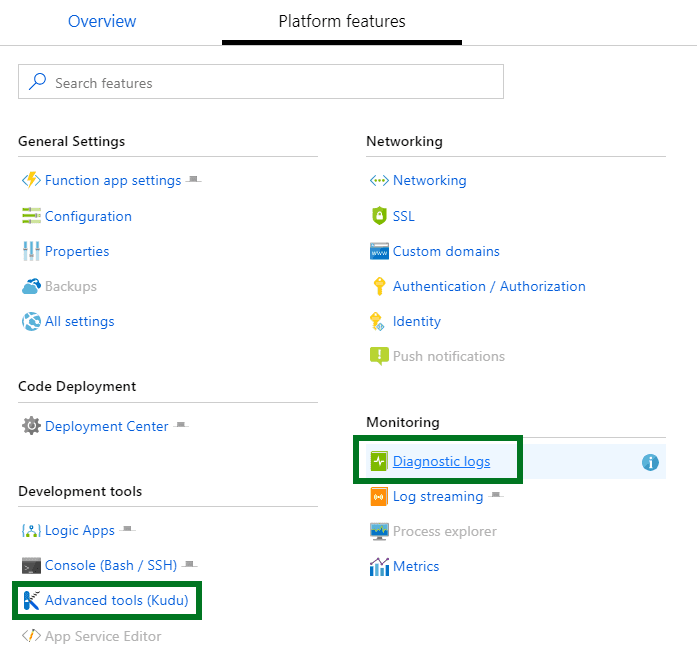Pin Log streaming to dashboard
The width and height of the screenshot is (697, 645).
[x=496, y=495]
